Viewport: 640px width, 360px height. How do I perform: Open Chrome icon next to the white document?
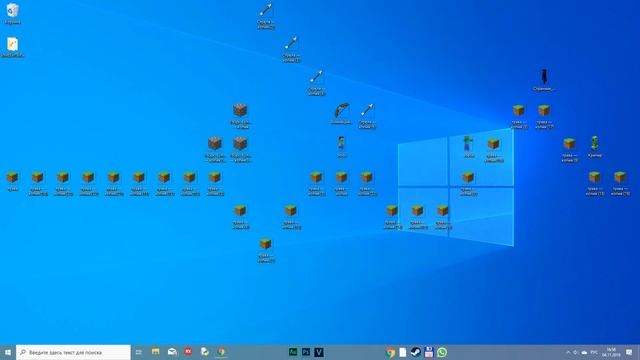(x=390, y=352)
